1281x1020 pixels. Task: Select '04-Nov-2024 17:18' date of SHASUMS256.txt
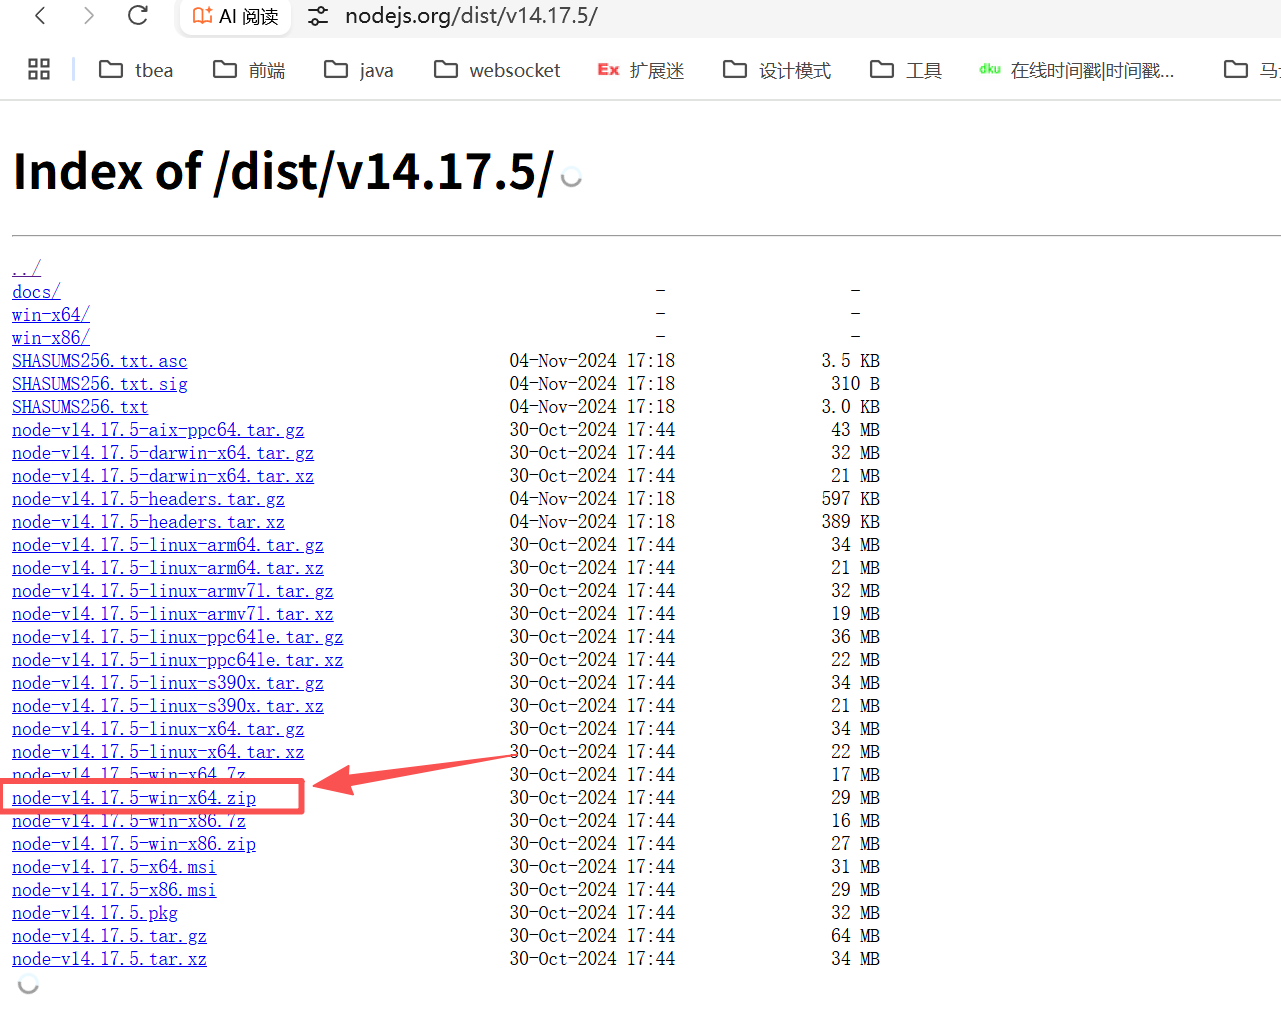(592, 406)
